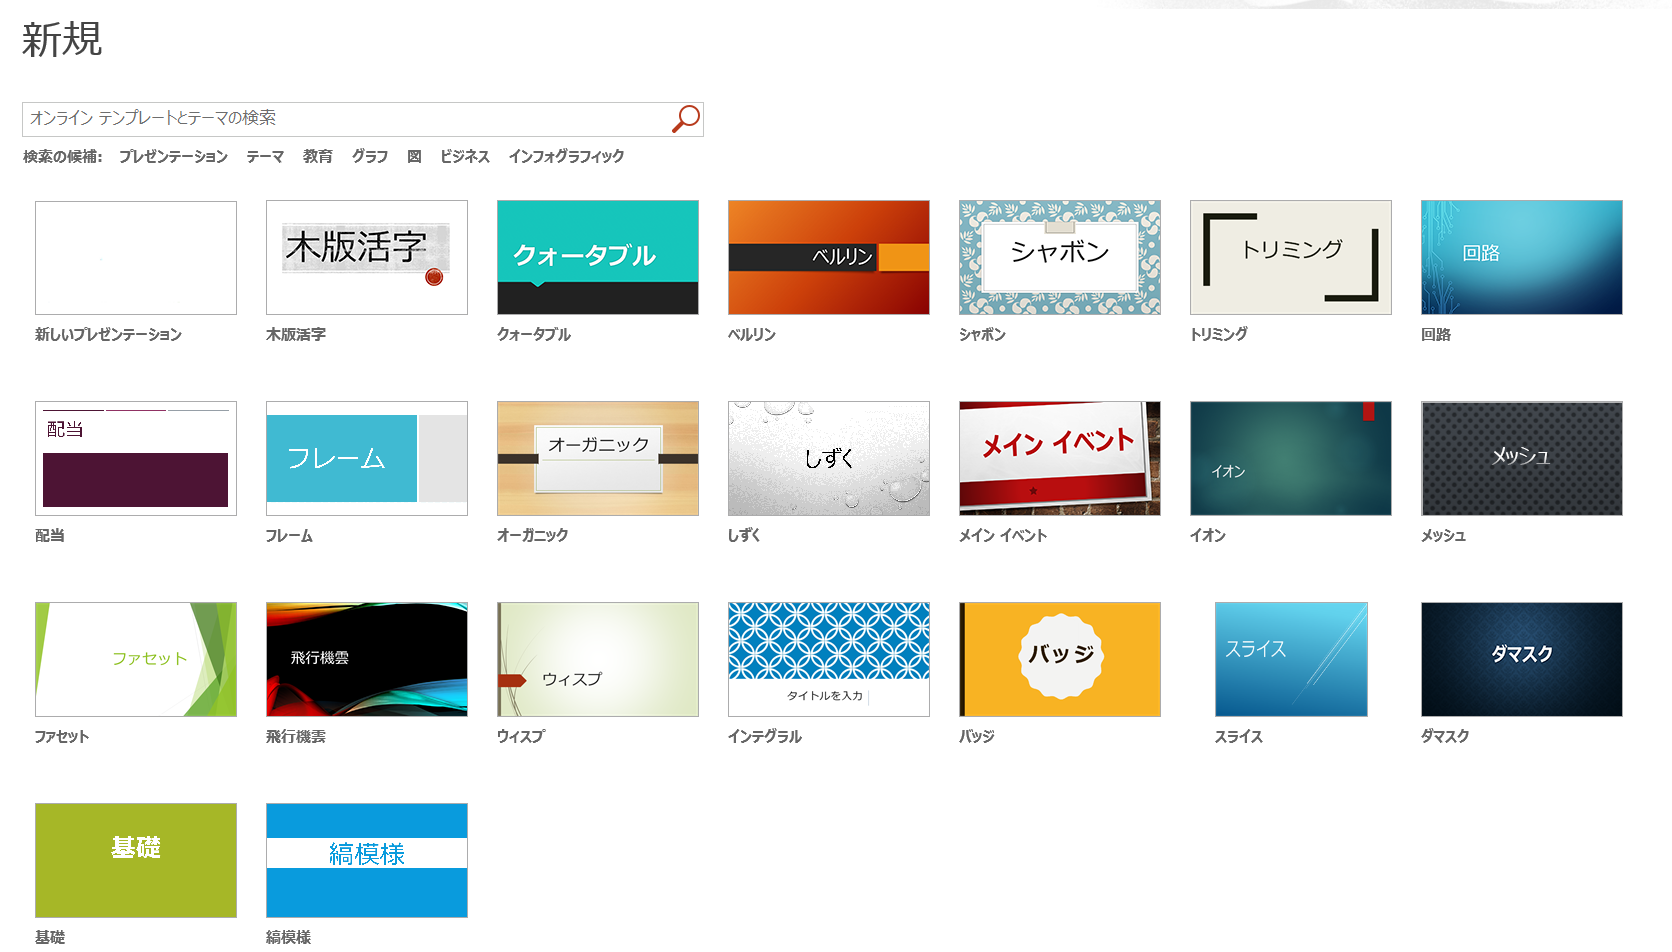Choose the green ファセット theme
Image resolution: width=1672 pixels, height=952 pixels.
[x=136, y=660]
